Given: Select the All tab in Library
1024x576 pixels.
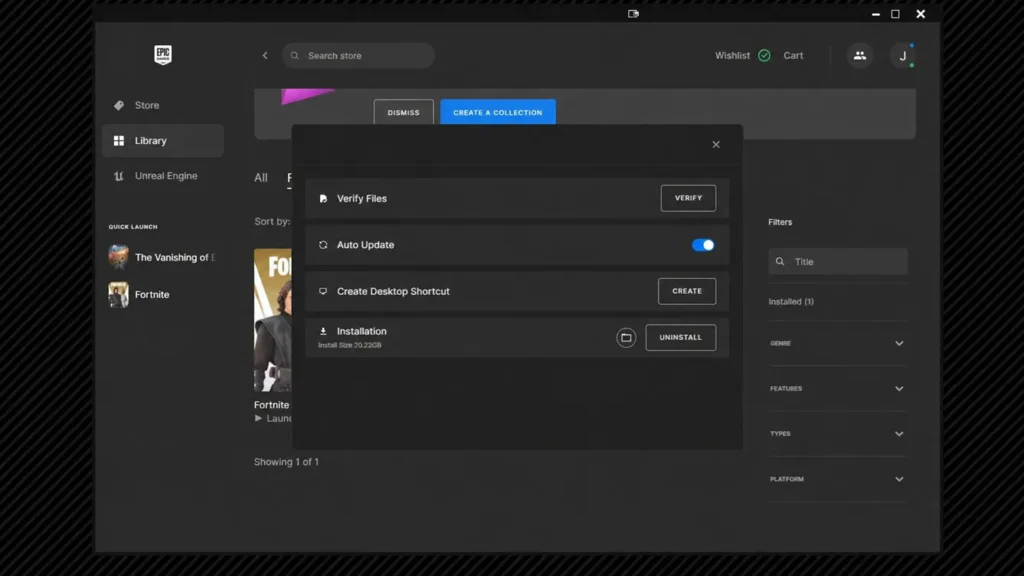Looking at the screenshot, I should coord(261,178).
